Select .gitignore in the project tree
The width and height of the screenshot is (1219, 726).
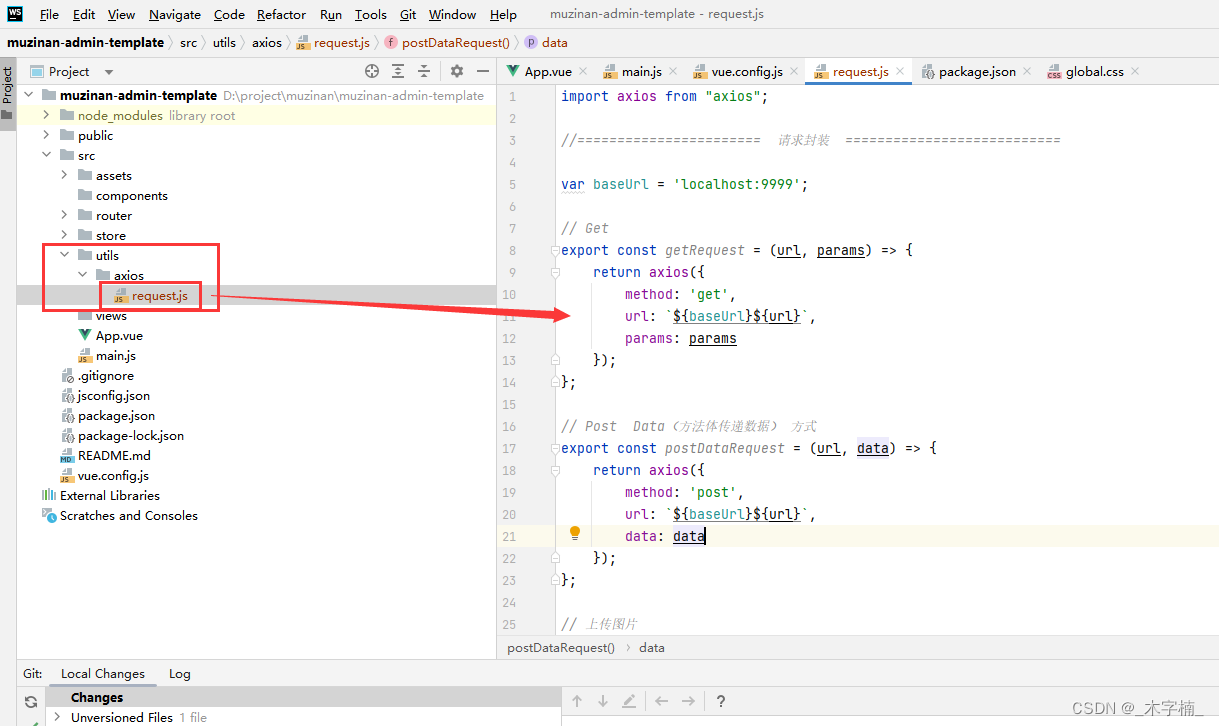tap(105, 375)
